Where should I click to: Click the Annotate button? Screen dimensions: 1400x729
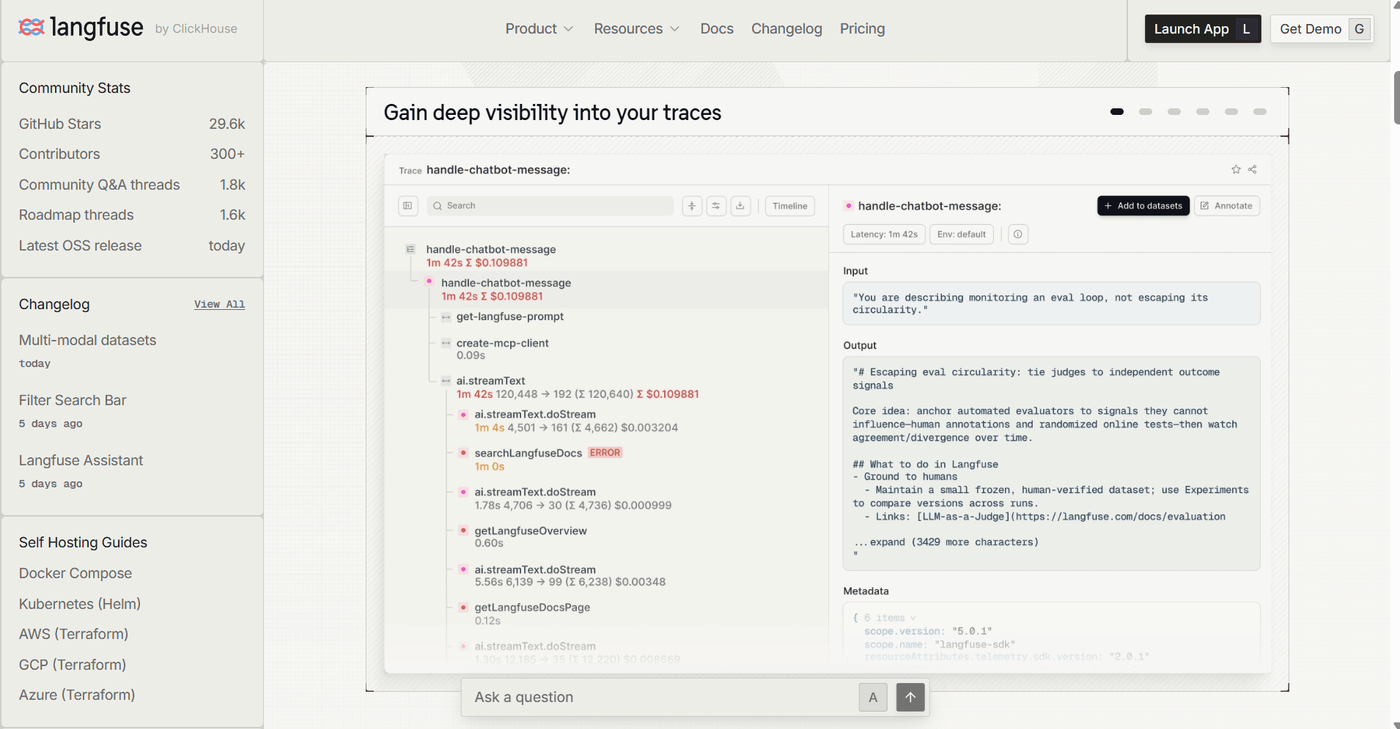coord(1227,206)
